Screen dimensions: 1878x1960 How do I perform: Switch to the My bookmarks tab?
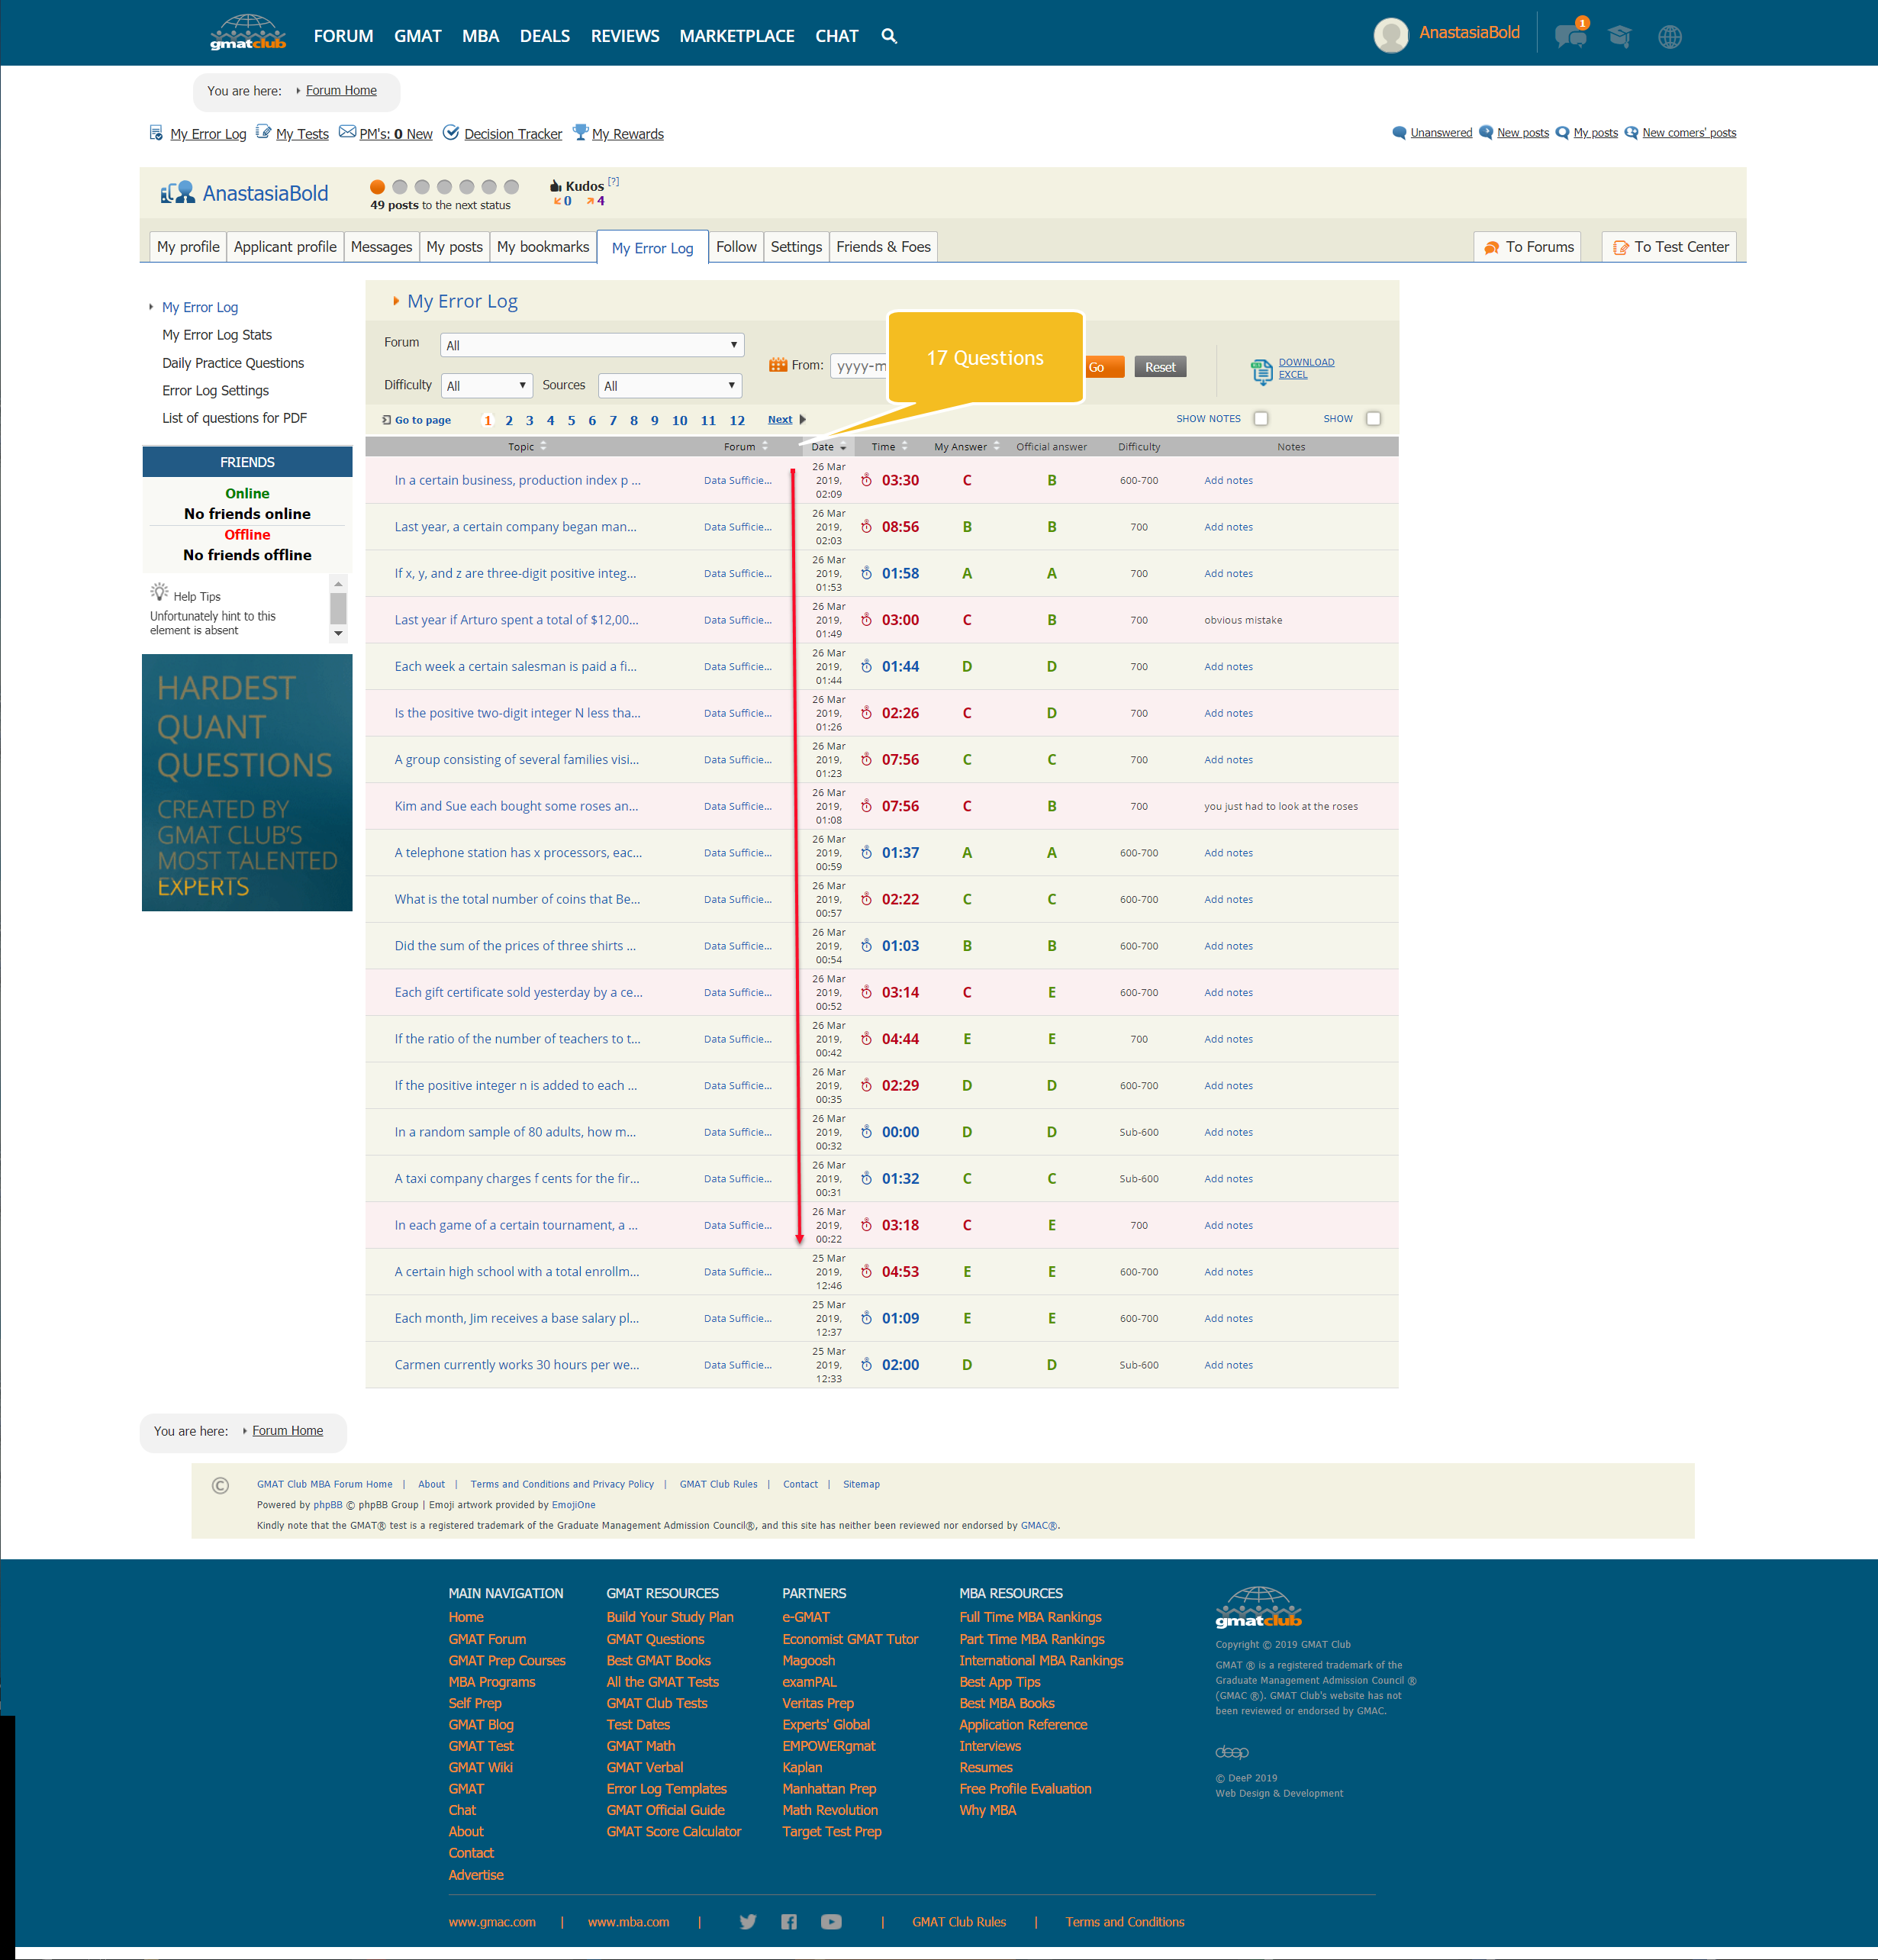(x=543, y=247)
